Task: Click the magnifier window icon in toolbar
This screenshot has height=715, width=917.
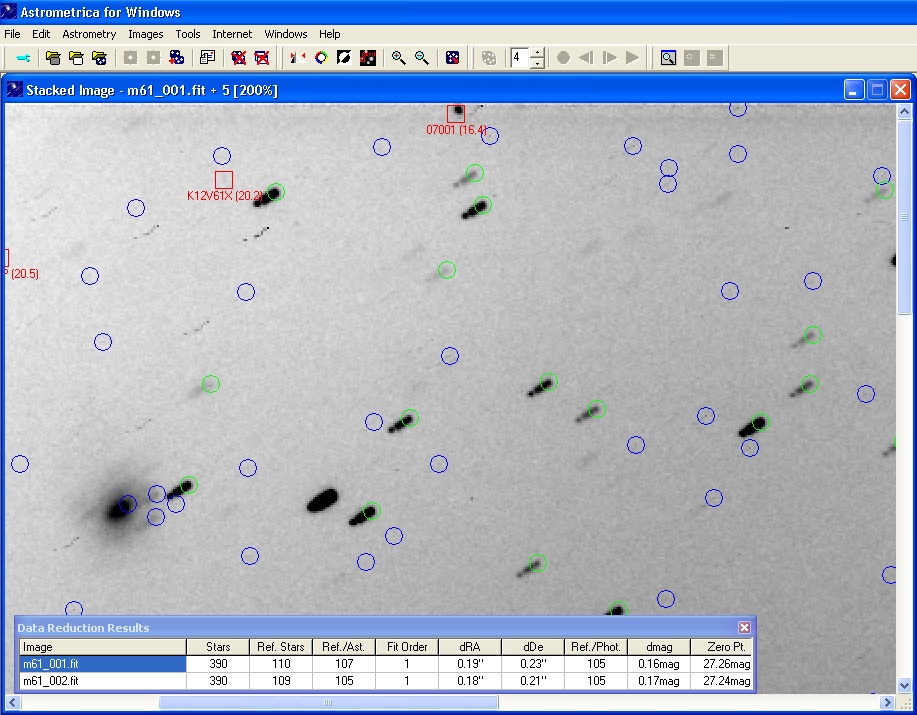Action: [x=668, y=58]
